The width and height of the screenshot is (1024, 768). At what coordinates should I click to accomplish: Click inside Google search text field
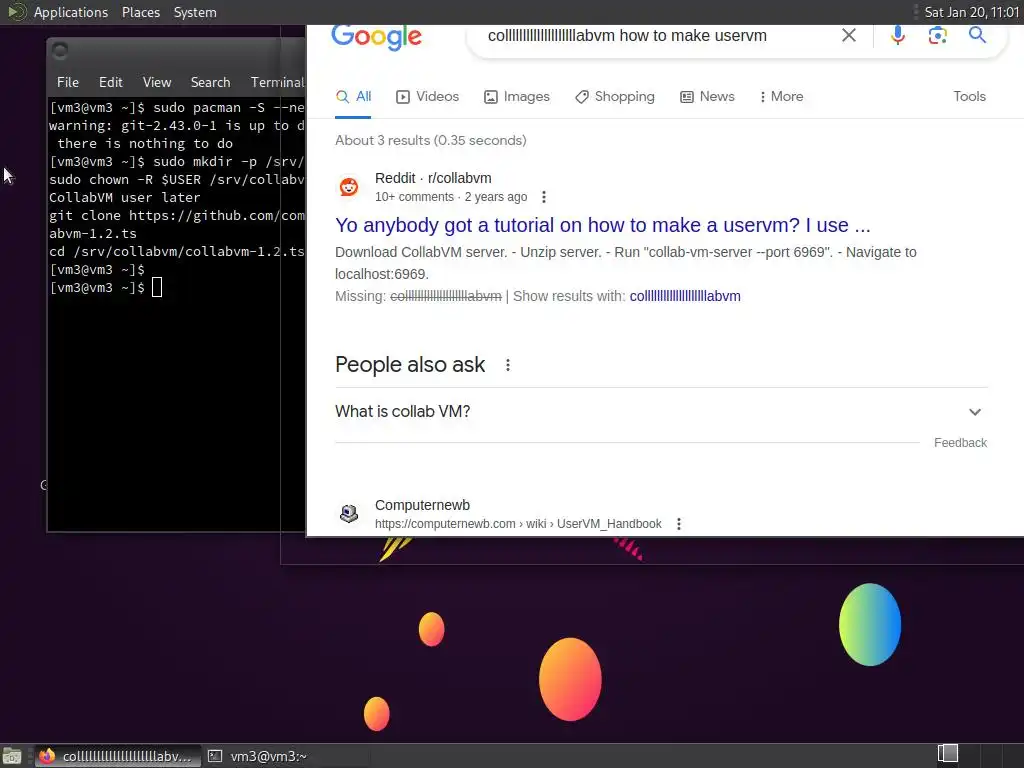(x=627, y=36)
